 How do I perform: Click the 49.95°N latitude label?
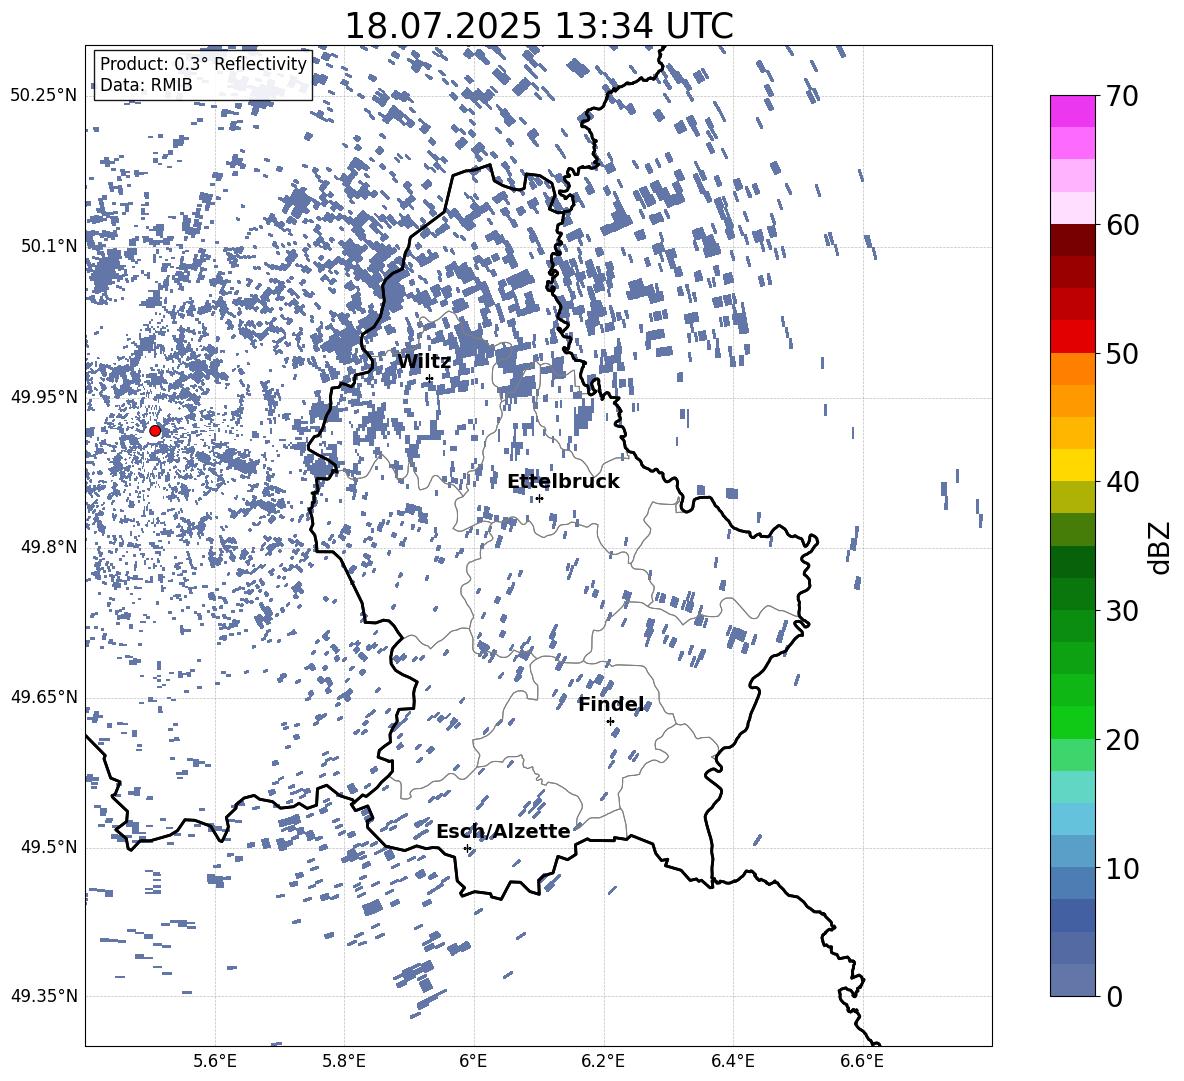(44, 396)
